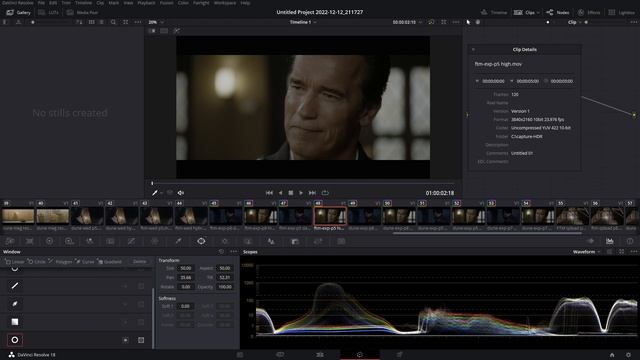Image resolution: width=640 pixels, height=360 pixels.
Task: Invert the curve pen window row
Action: click(x=126, y=304)
